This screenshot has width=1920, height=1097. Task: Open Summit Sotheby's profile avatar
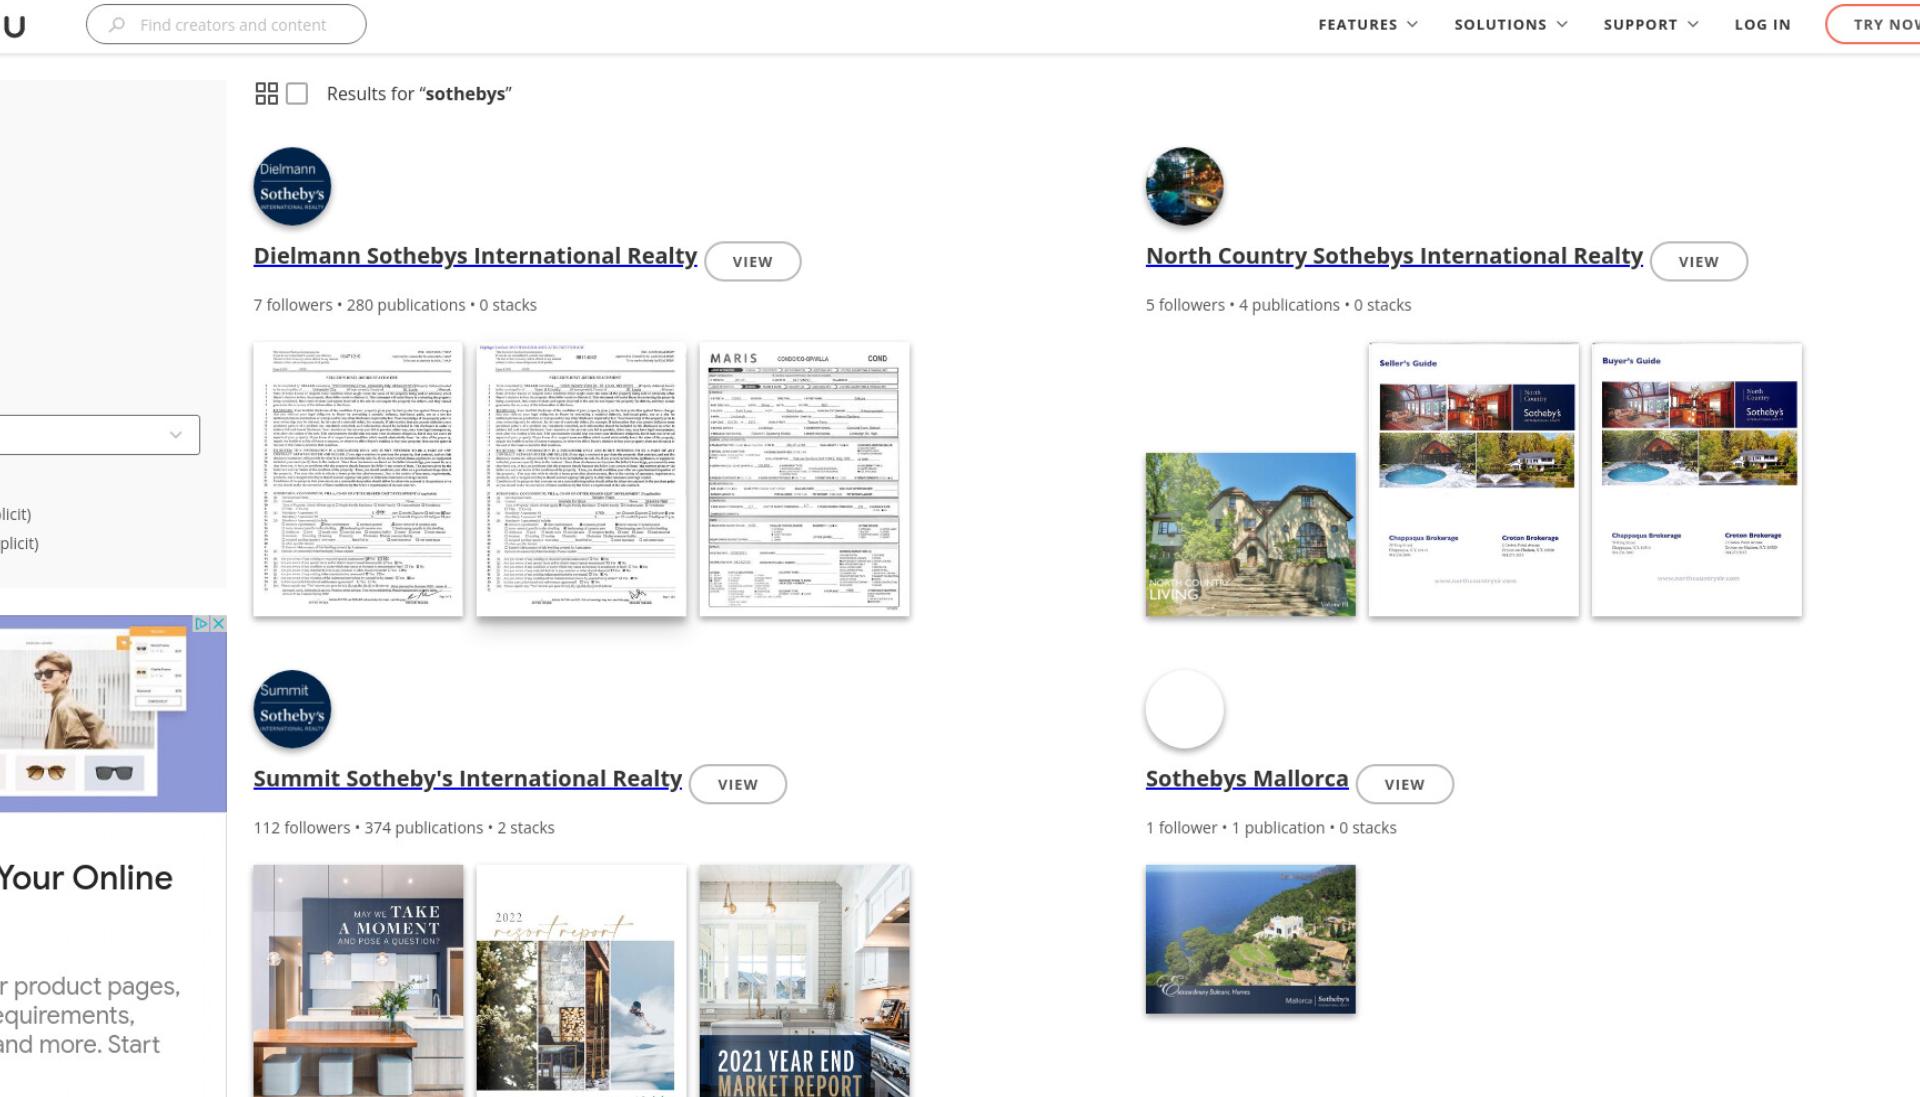click(x=292, y=709)
